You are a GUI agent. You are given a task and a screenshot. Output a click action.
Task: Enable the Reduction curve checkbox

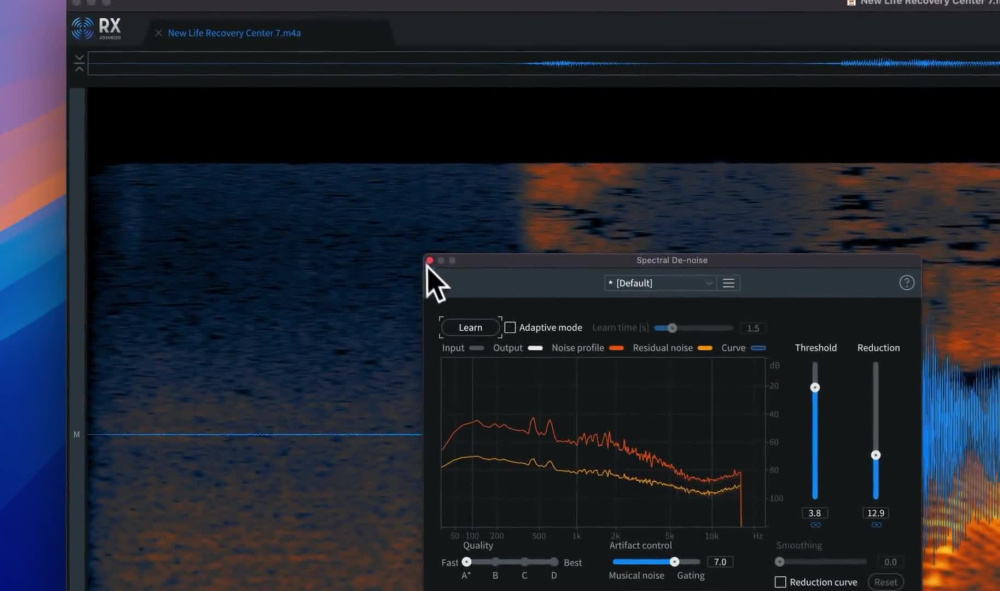(x=780, y=582)
